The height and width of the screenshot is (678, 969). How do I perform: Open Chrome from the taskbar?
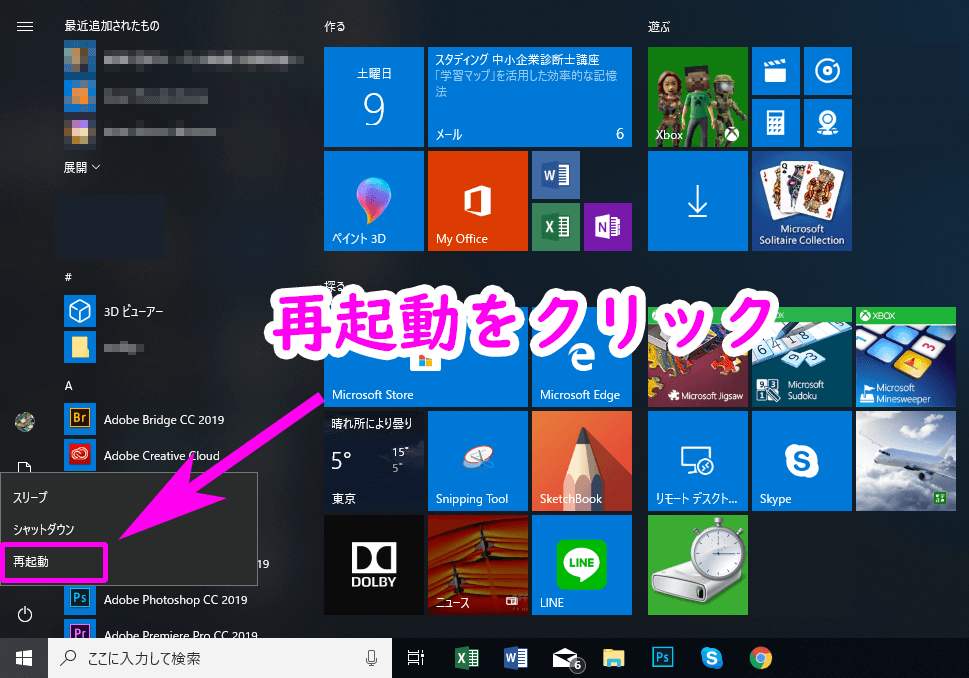point(761,658)
